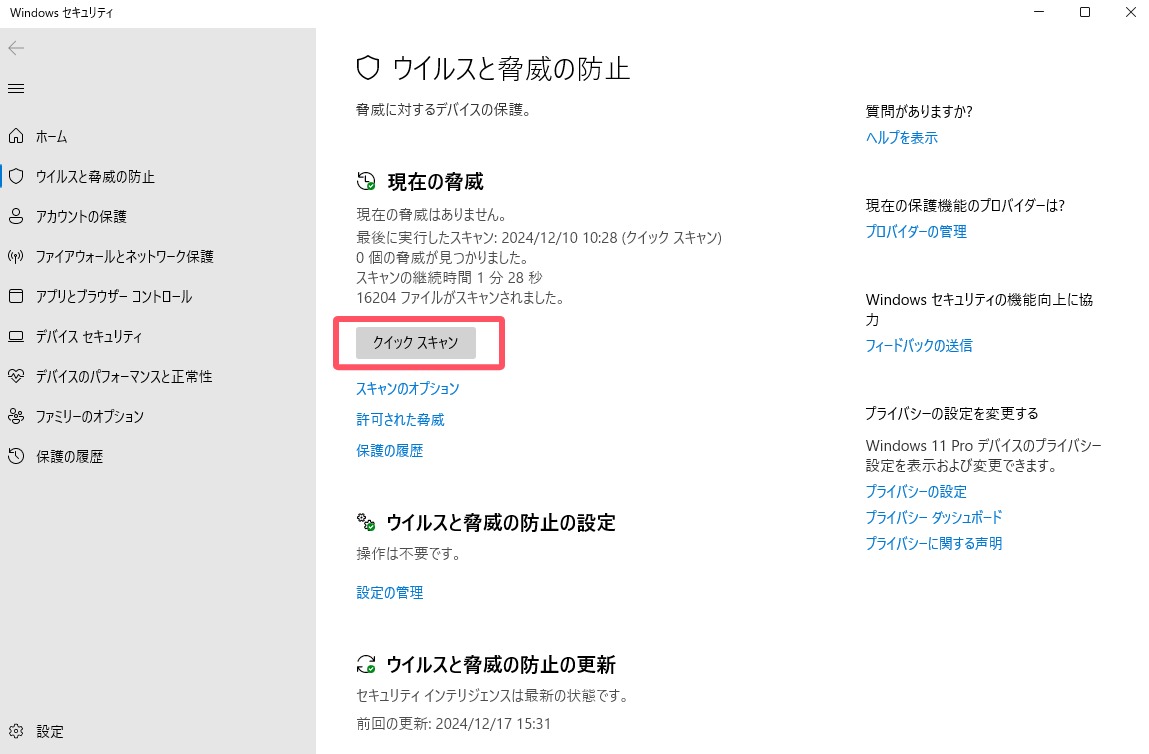Open the スキャンのオプション link
The height and width of the screenshot is (754, 1149).
[x=408, y=388]
